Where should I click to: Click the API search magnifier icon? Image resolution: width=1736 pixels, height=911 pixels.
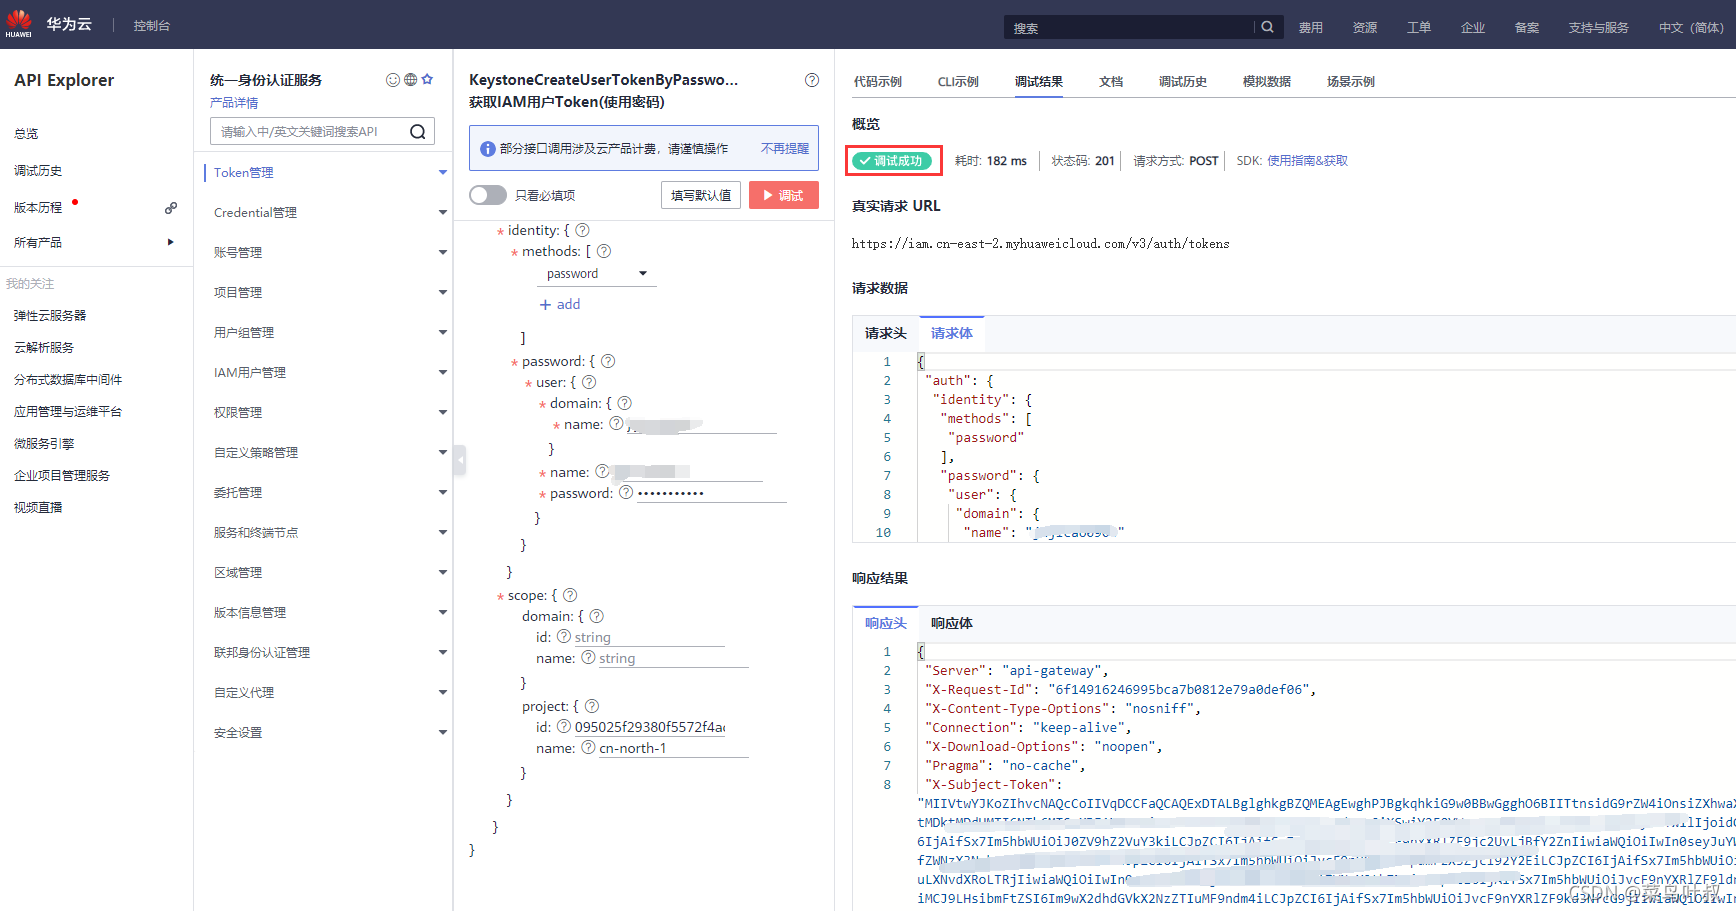pos(418,132)
